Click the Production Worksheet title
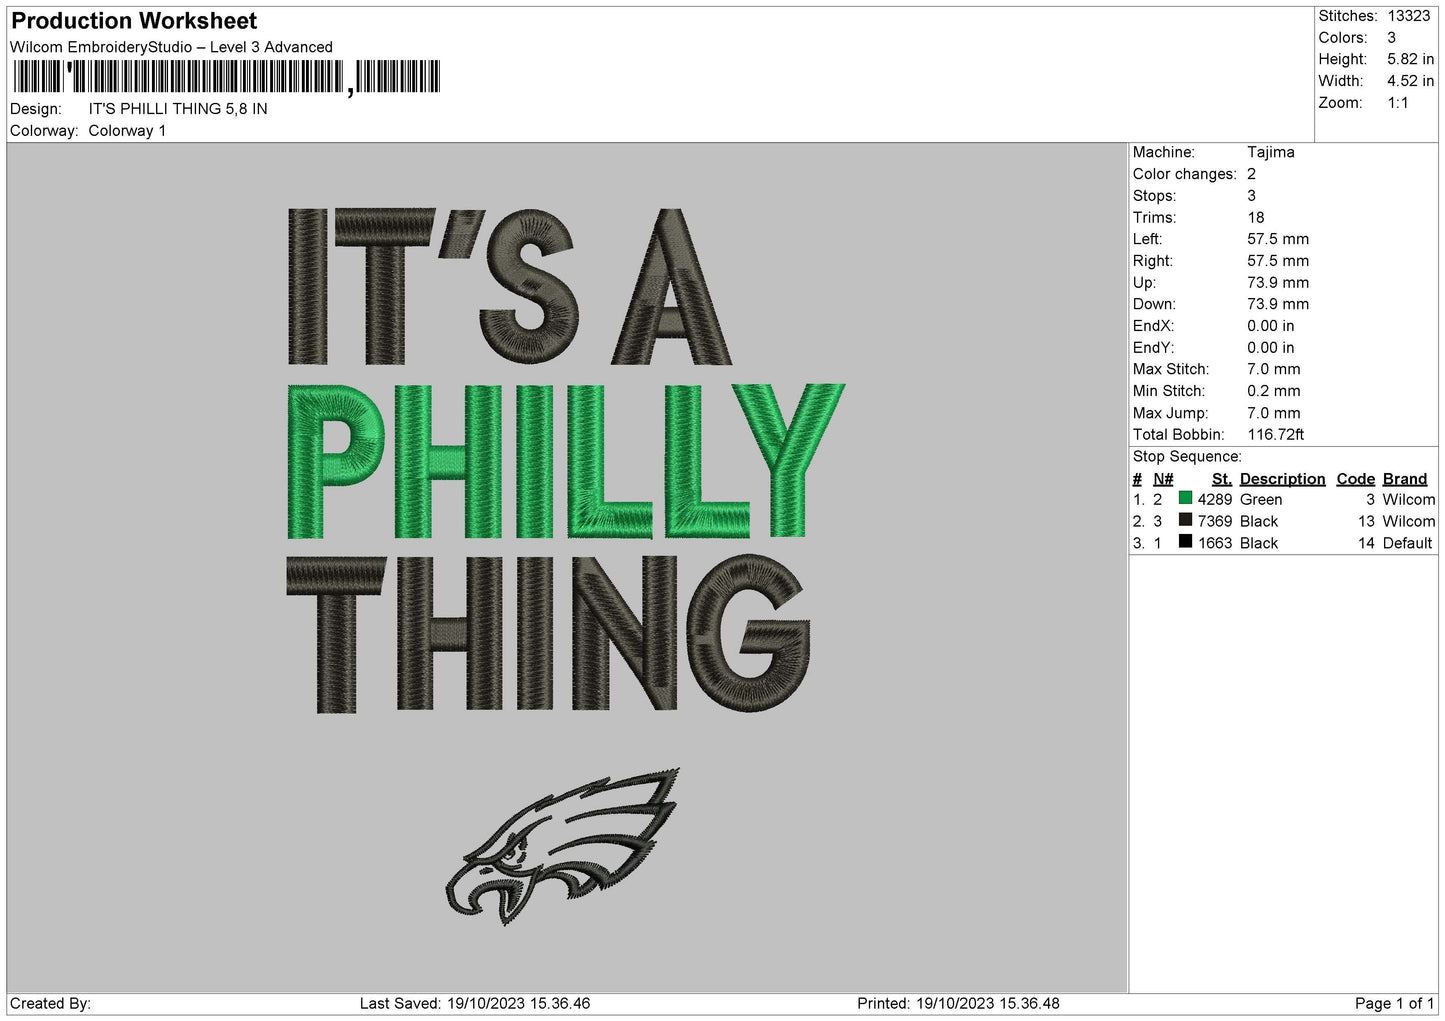The image size is (1445, 1021). (134, 21)
